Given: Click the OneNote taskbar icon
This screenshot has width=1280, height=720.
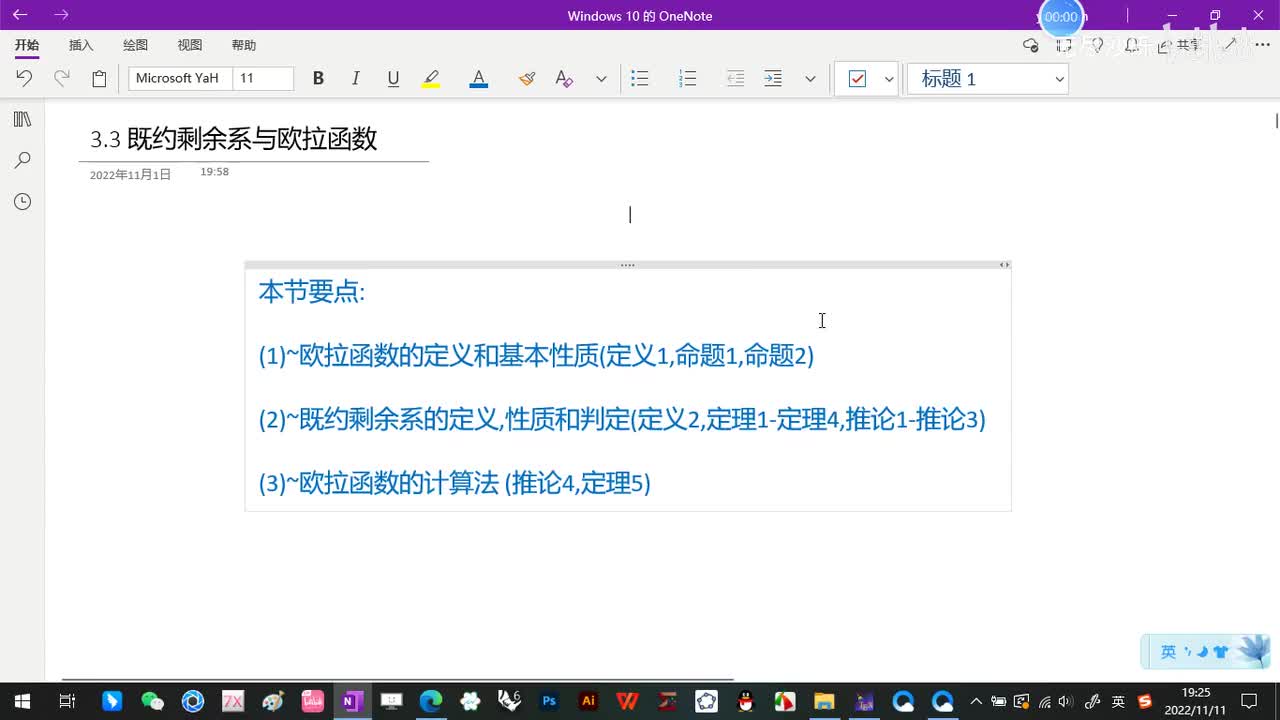Looking at the screenshot, I should (351, 701).
